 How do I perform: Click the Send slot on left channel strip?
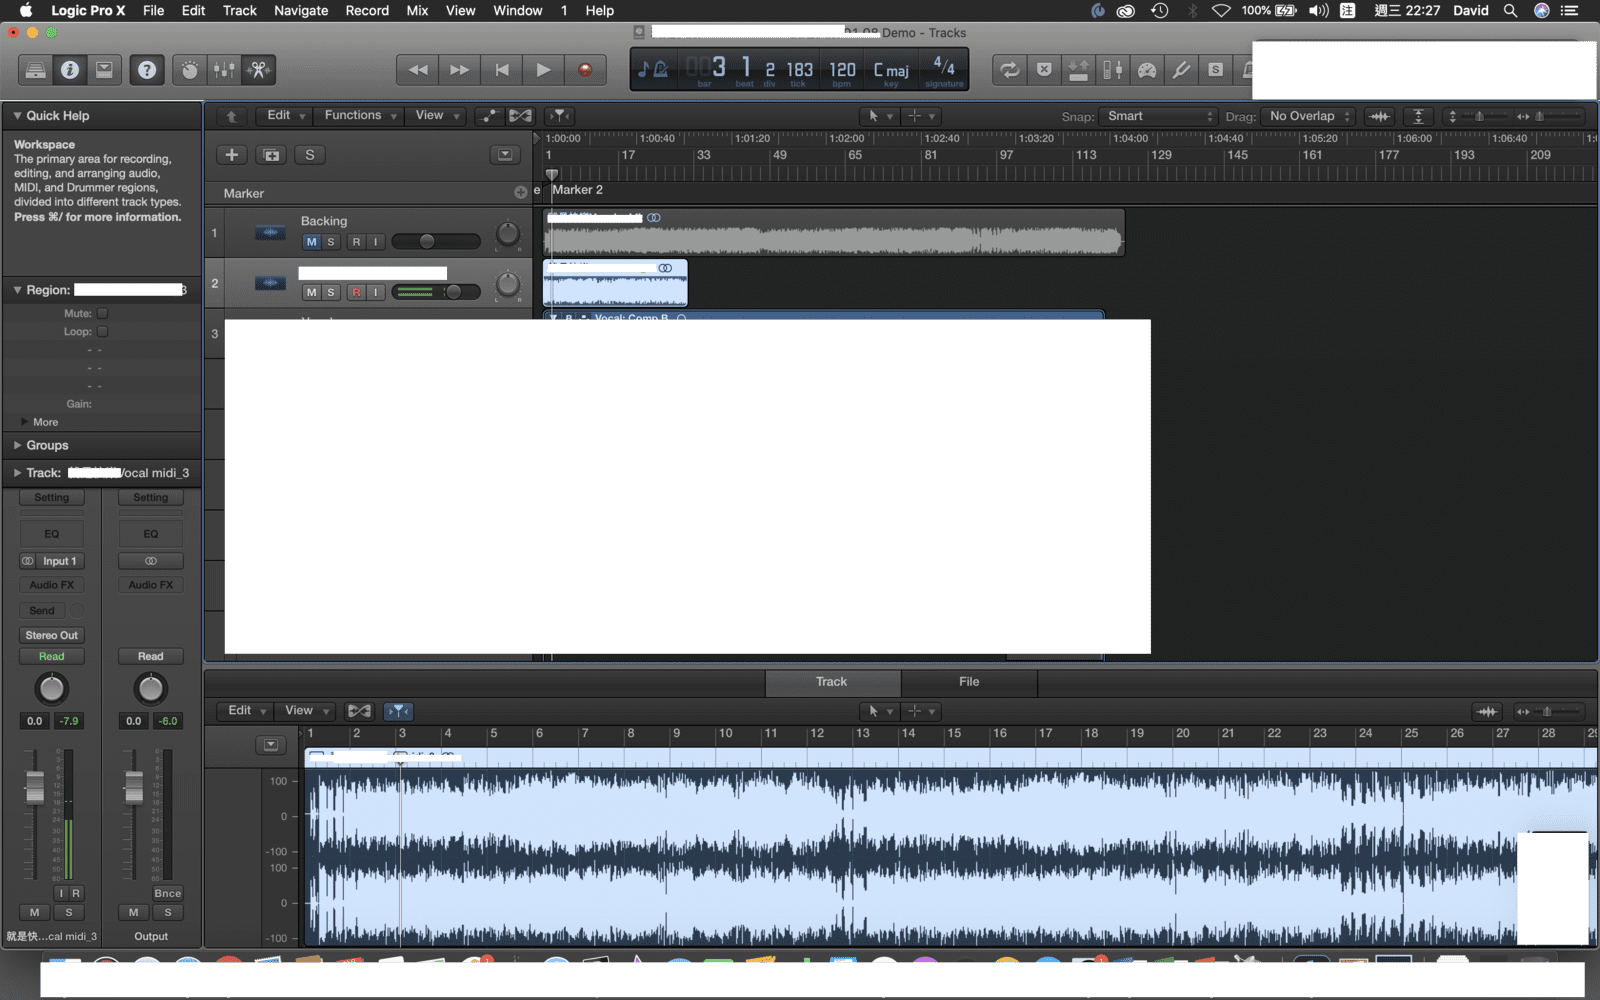click(42, 610)
